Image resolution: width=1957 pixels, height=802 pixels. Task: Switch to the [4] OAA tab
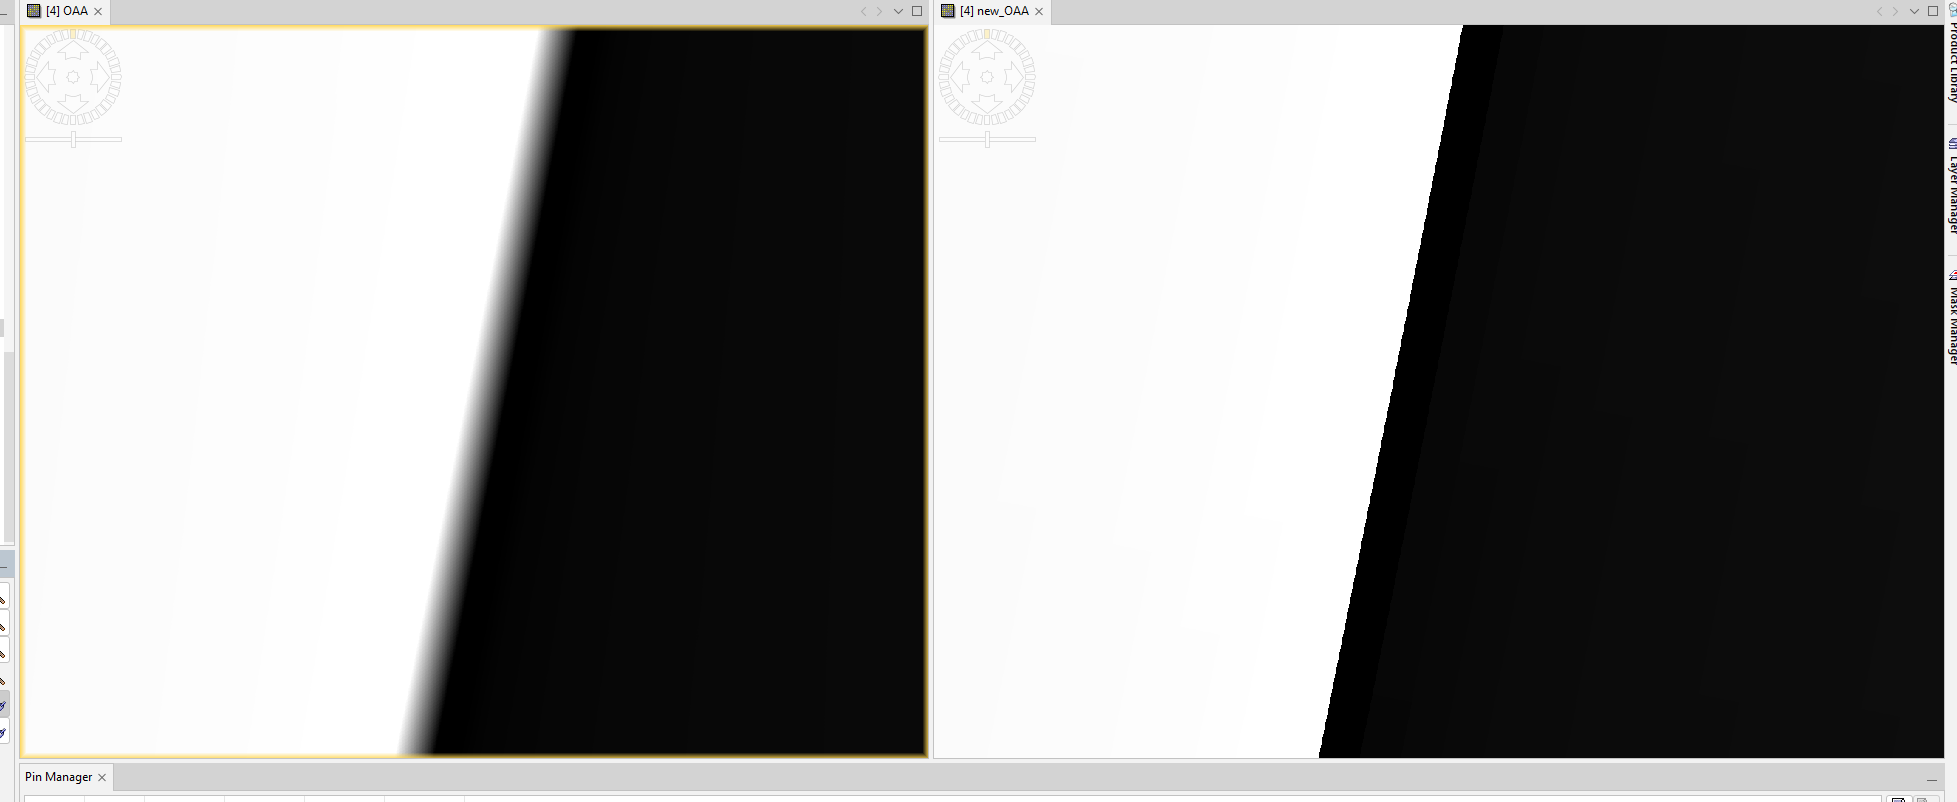click(x=66, y=11)
